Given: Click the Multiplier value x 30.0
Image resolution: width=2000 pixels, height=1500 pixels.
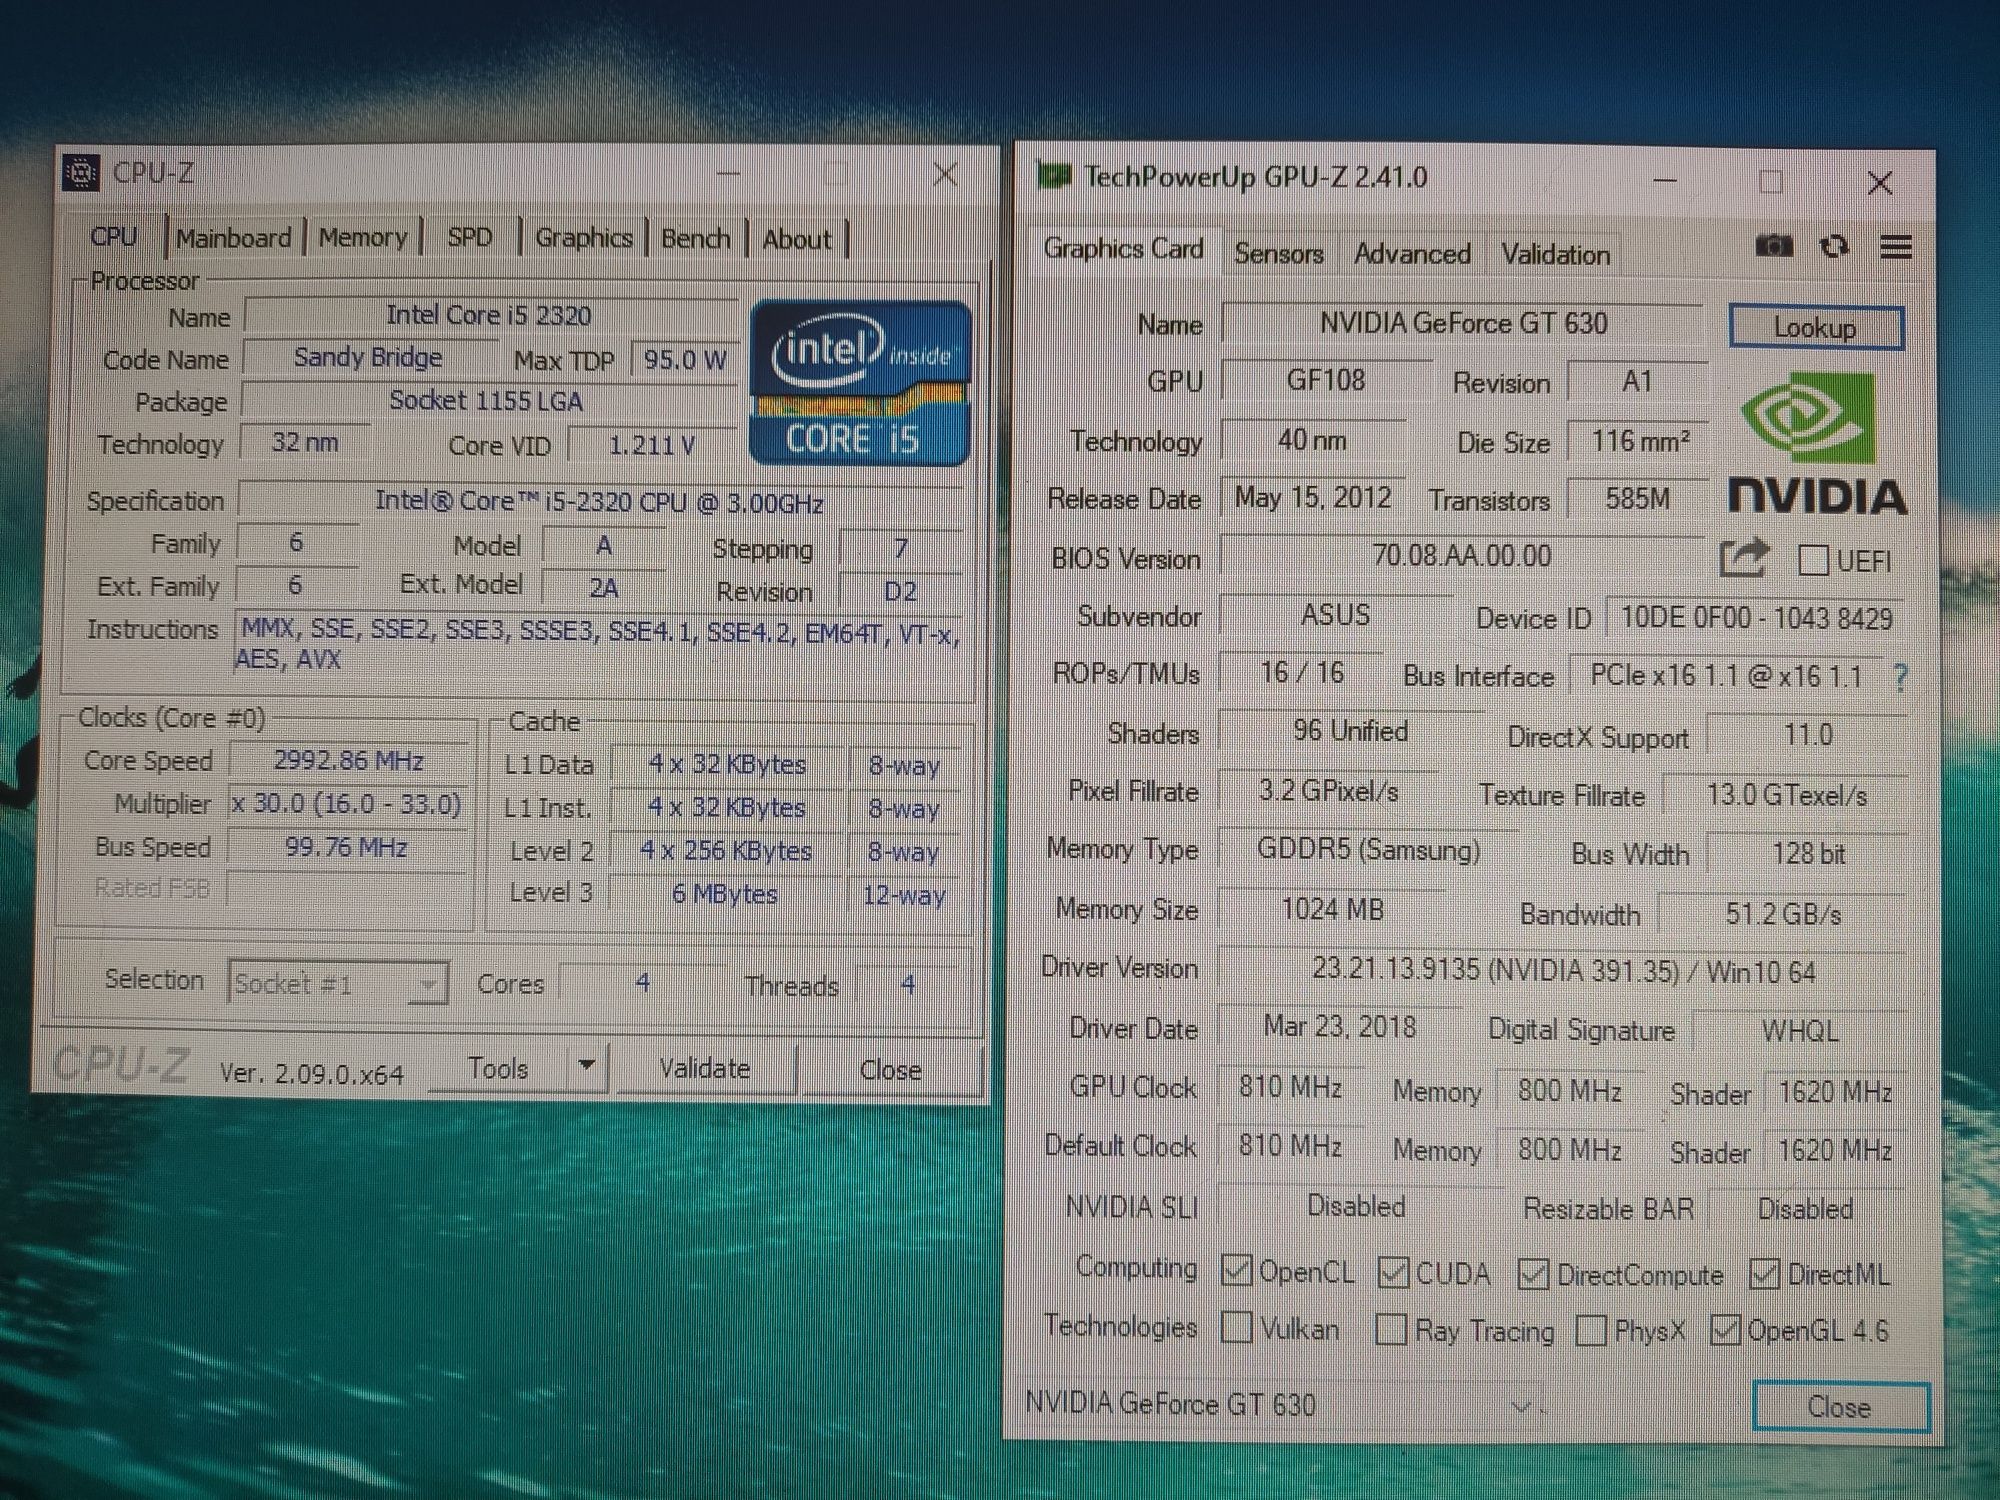Looking at the screenshot, I should pyautogui.click(x=347, y=804).
